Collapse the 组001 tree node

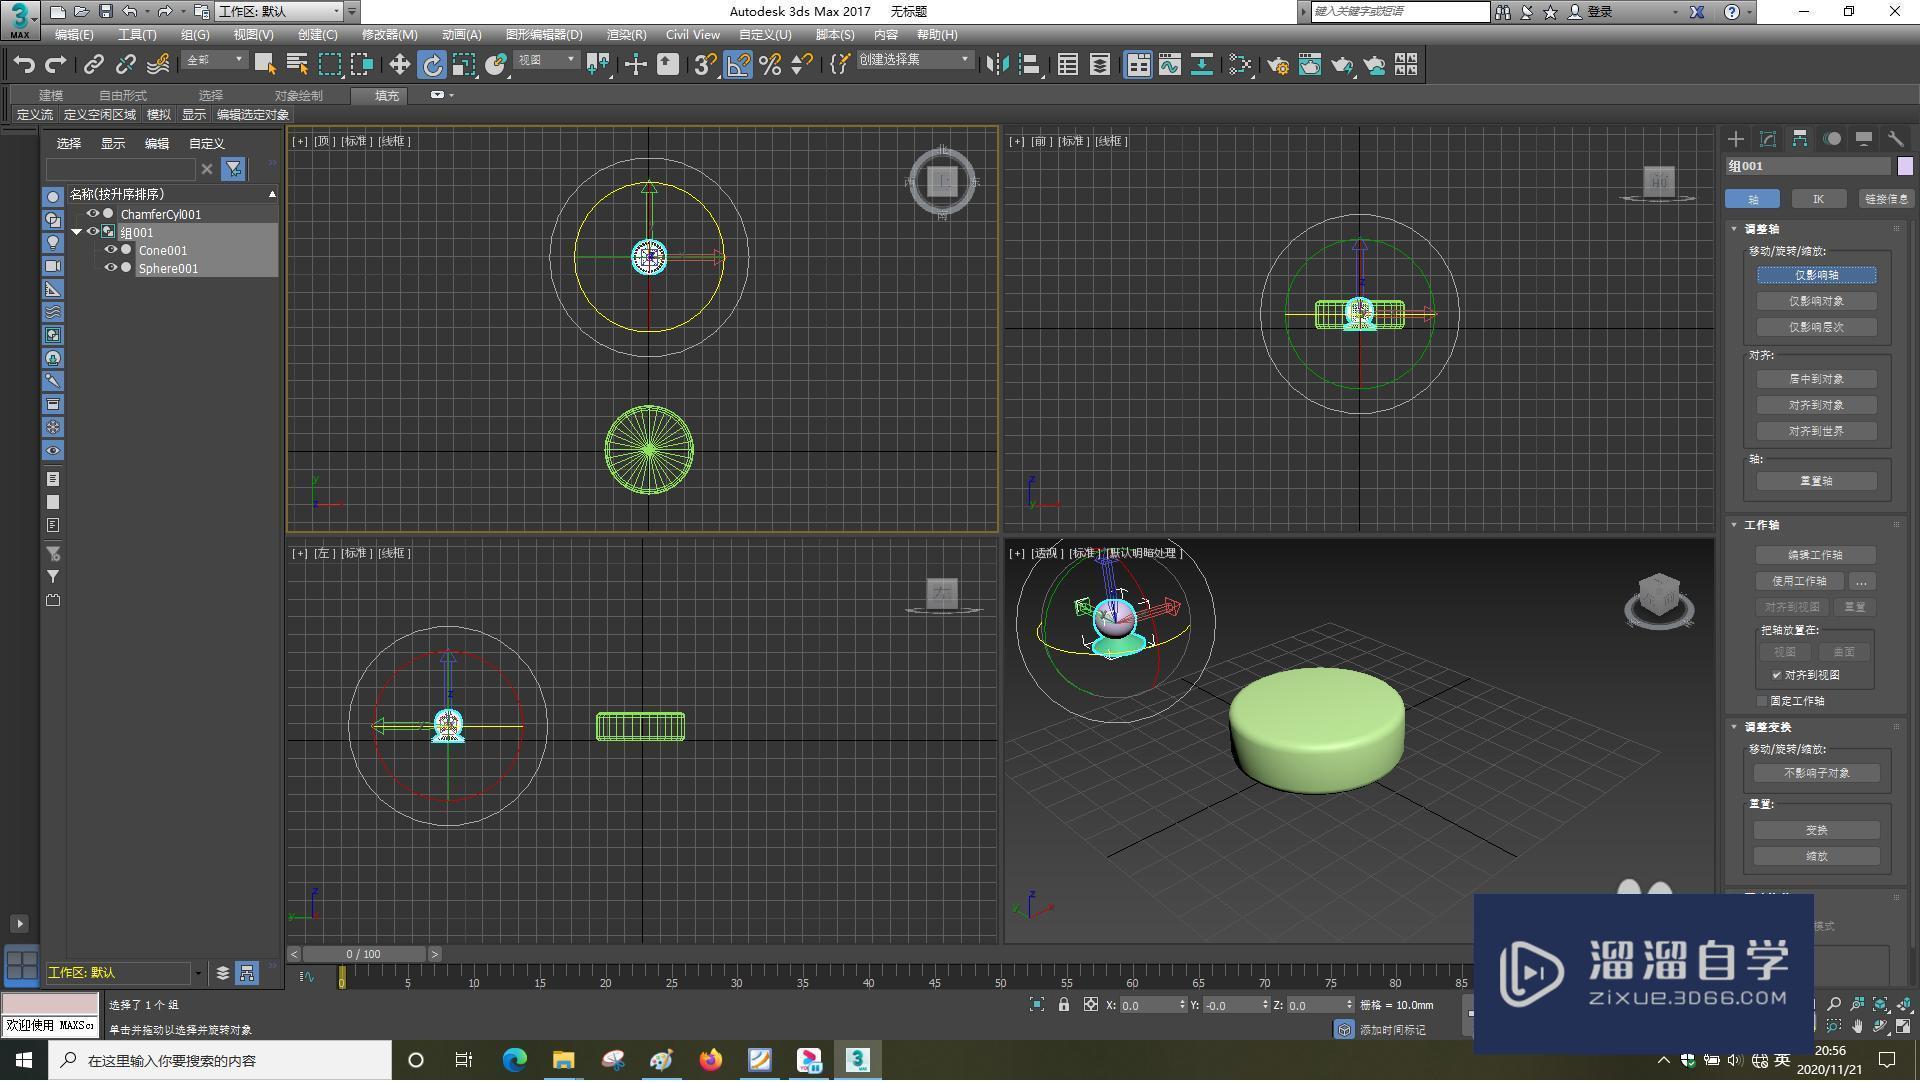pos(76,232)
